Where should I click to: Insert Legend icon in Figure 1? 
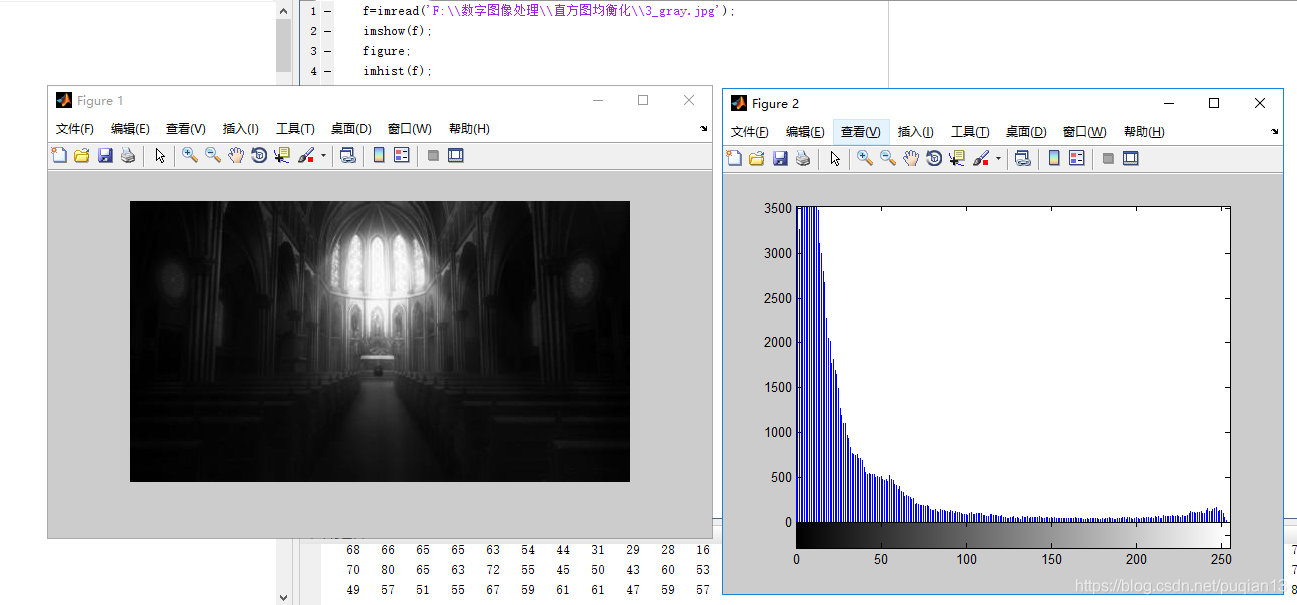point(402,155)
